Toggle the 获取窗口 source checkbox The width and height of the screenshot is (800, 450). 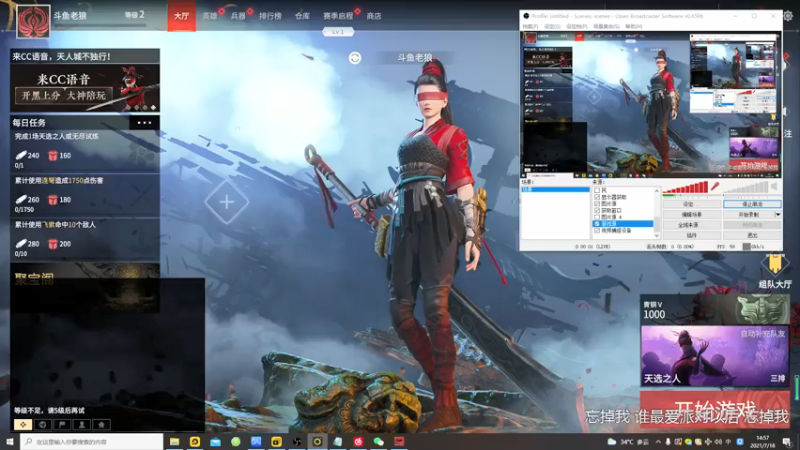click(x=597, y=210)
